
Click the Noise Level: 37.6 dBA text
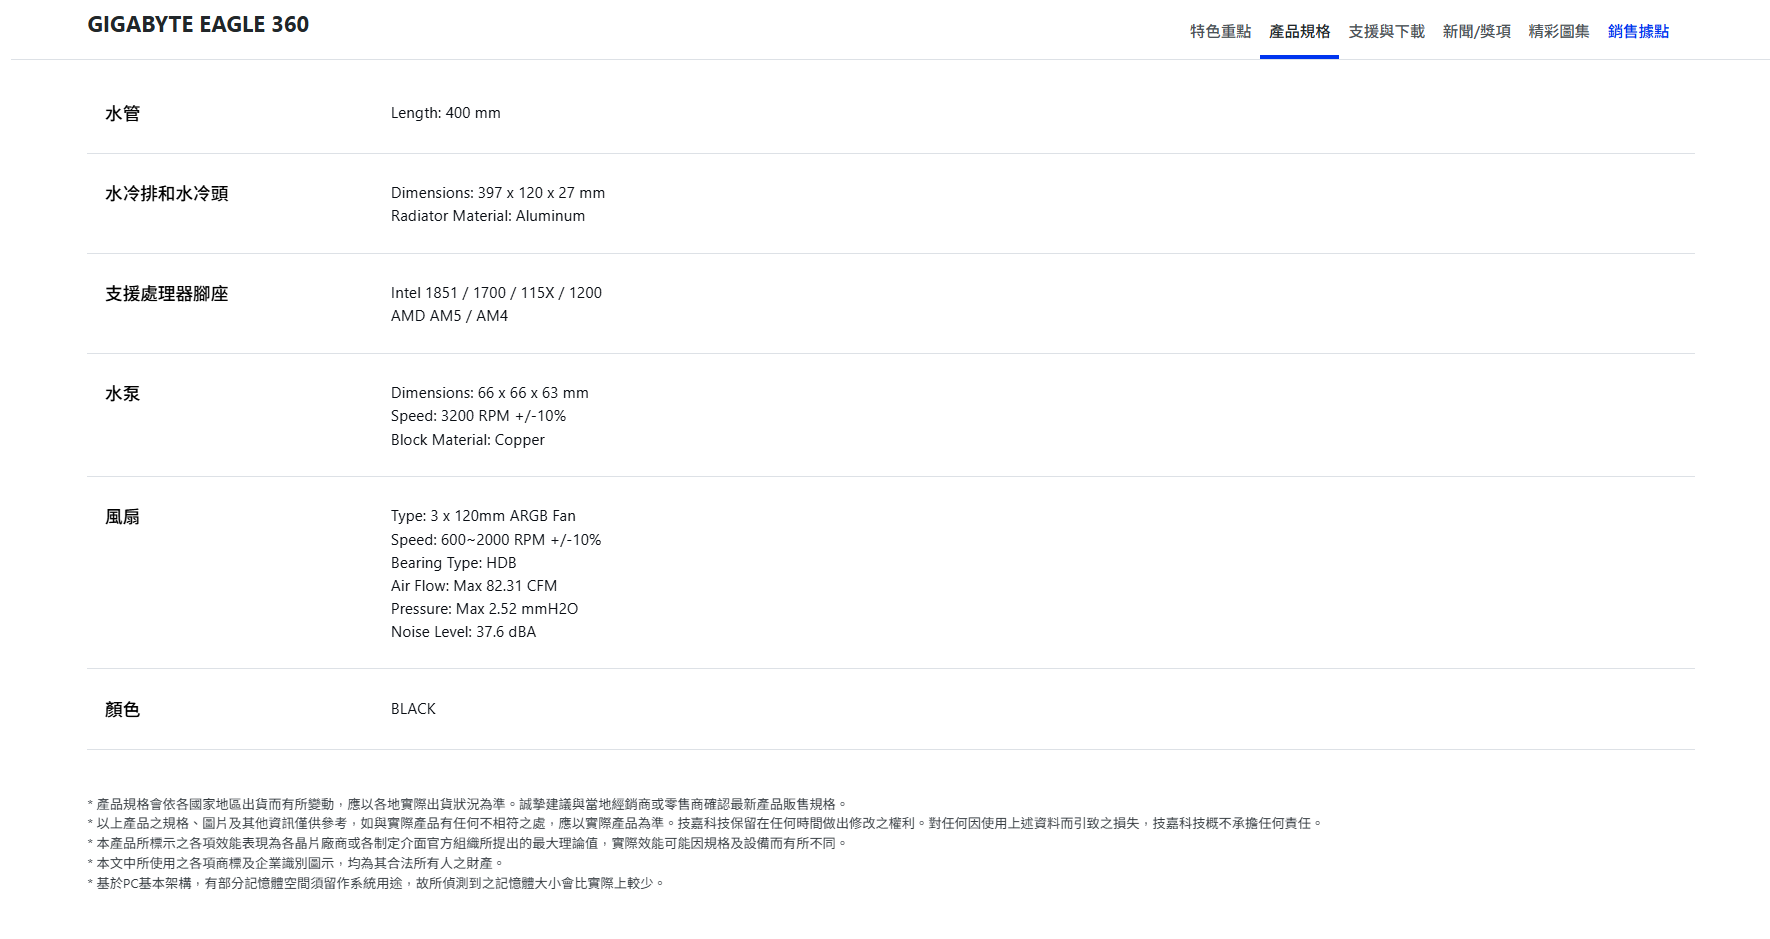pos(463,632)
